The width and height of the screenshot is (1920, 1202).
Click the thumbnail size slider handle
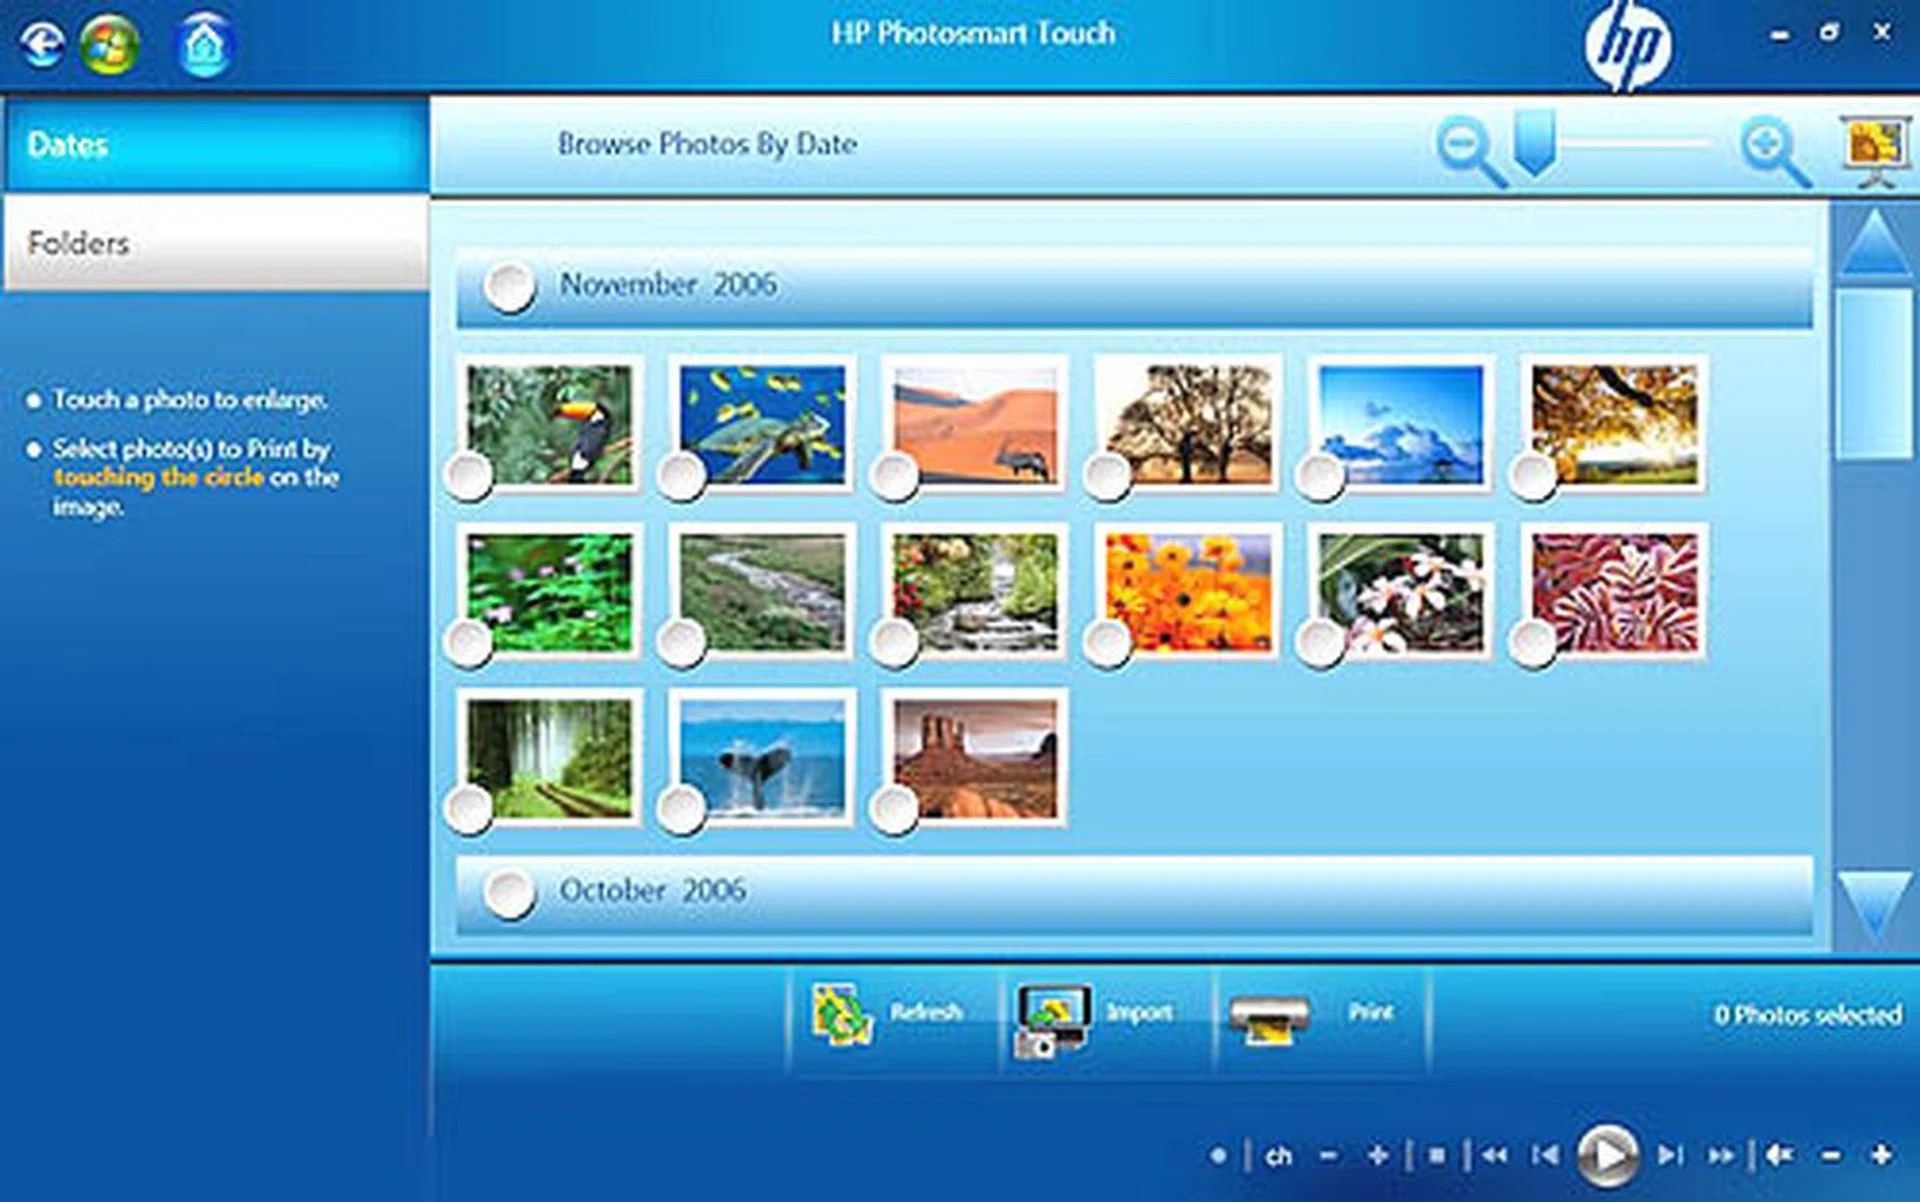point(1533,143)
